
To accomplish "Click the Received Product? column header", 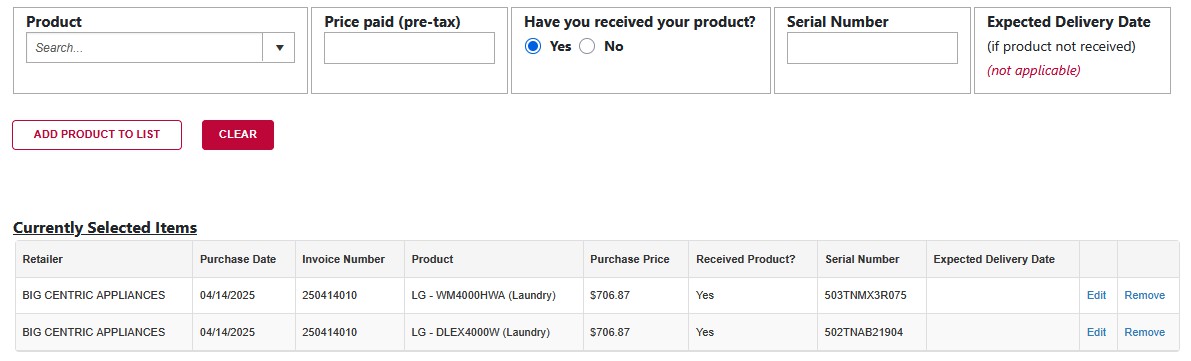I will tap(745, 259).
